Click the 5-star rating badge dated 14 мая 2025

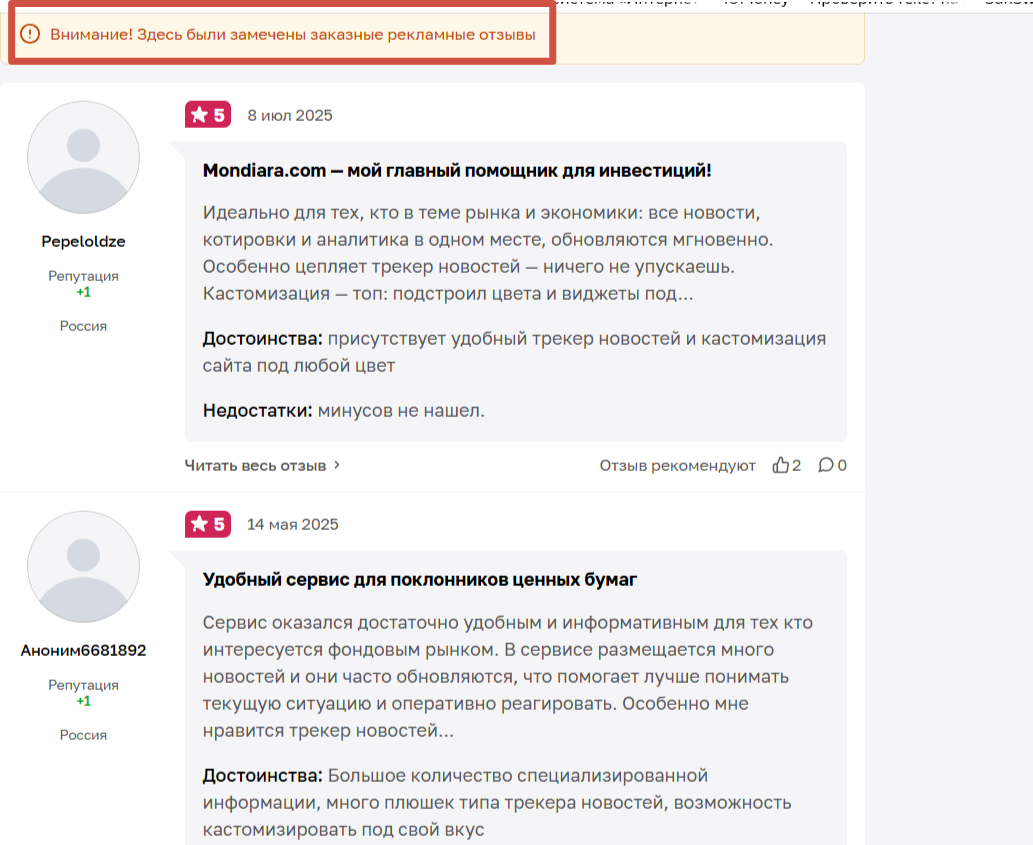[208, 524]
